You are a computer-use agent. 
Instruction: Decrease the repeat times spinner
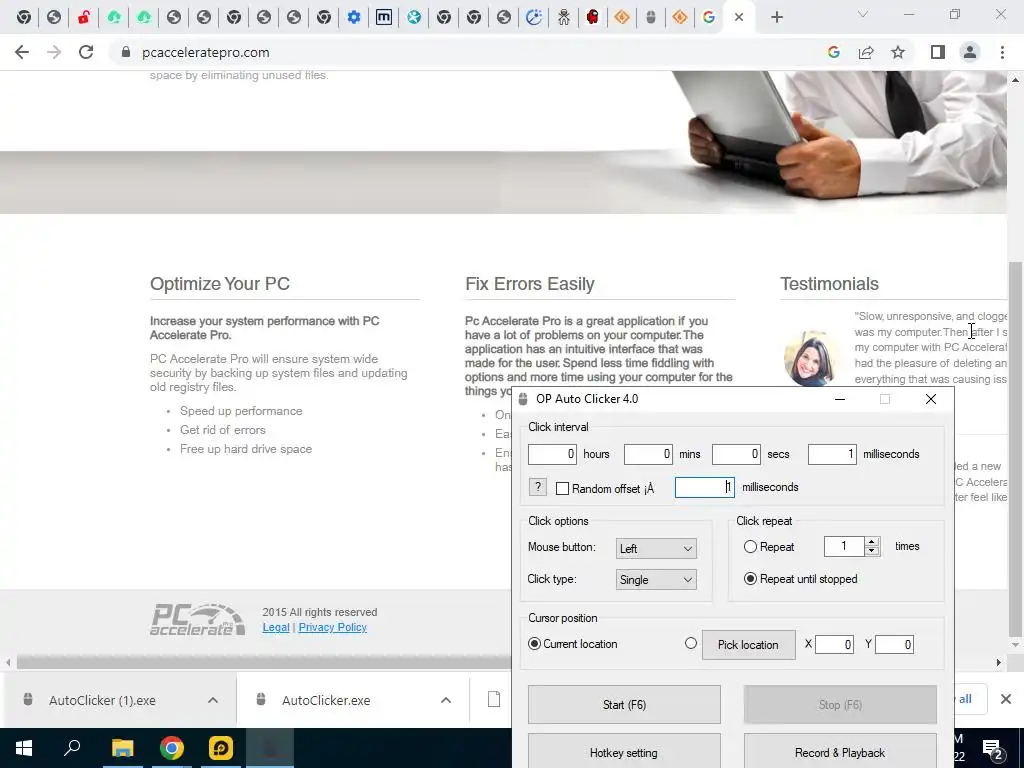coord(872,551)
